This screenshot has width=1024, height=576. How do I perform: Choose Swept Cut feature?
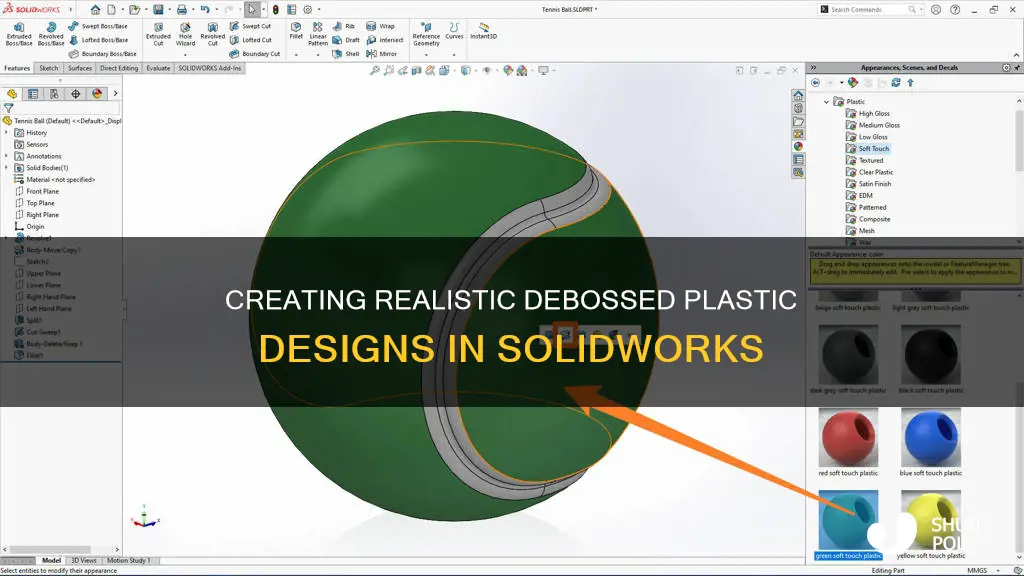click(250, 26)
